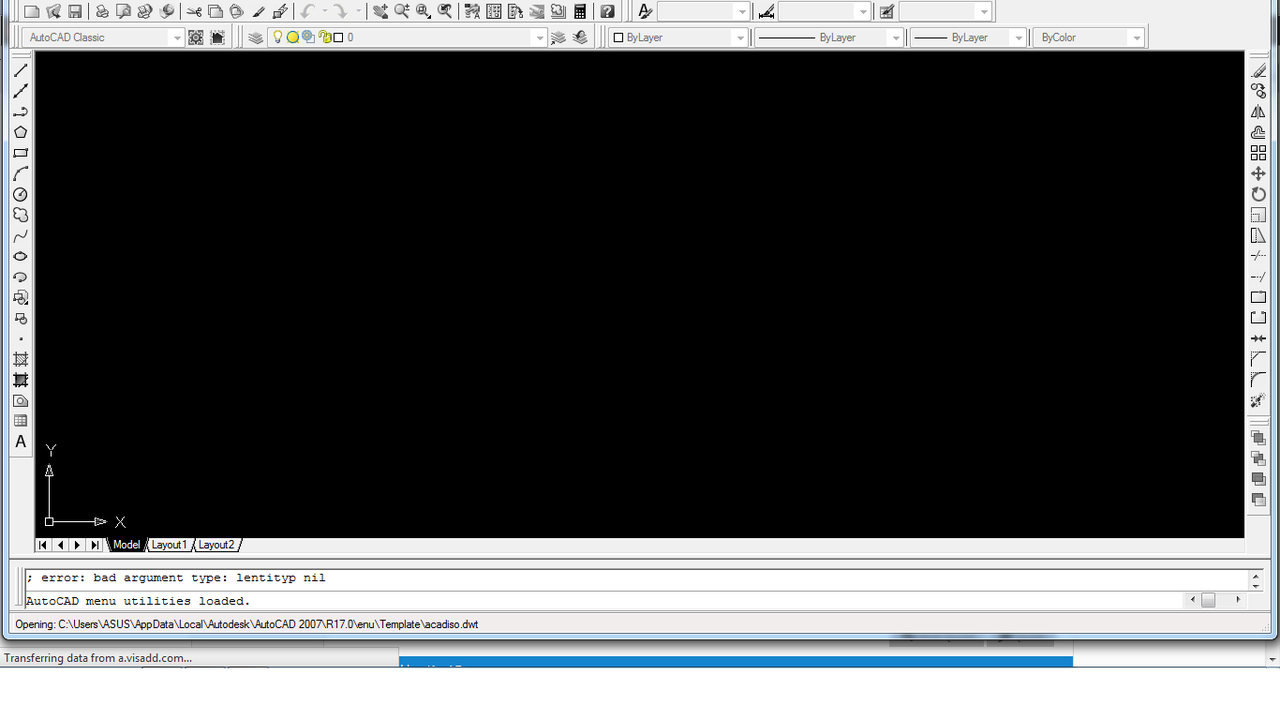Go to previous layout tab arrow
This screenshot has width=1280, height=720.
click(x=60, y=545)
